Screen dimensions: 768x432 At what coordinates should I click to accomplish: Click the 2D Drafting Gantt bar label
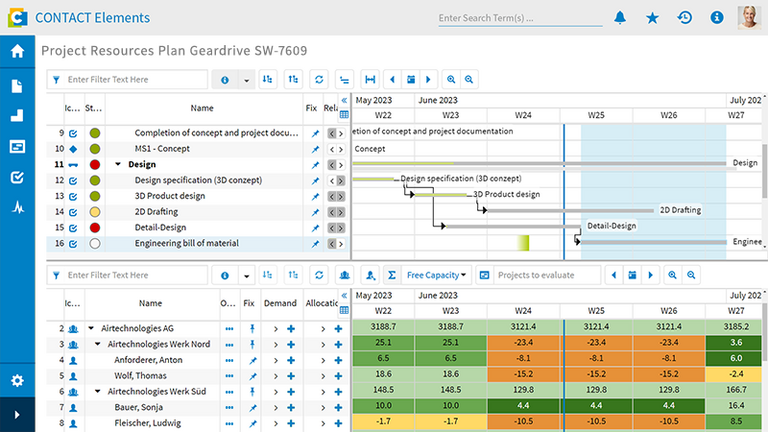680,210
